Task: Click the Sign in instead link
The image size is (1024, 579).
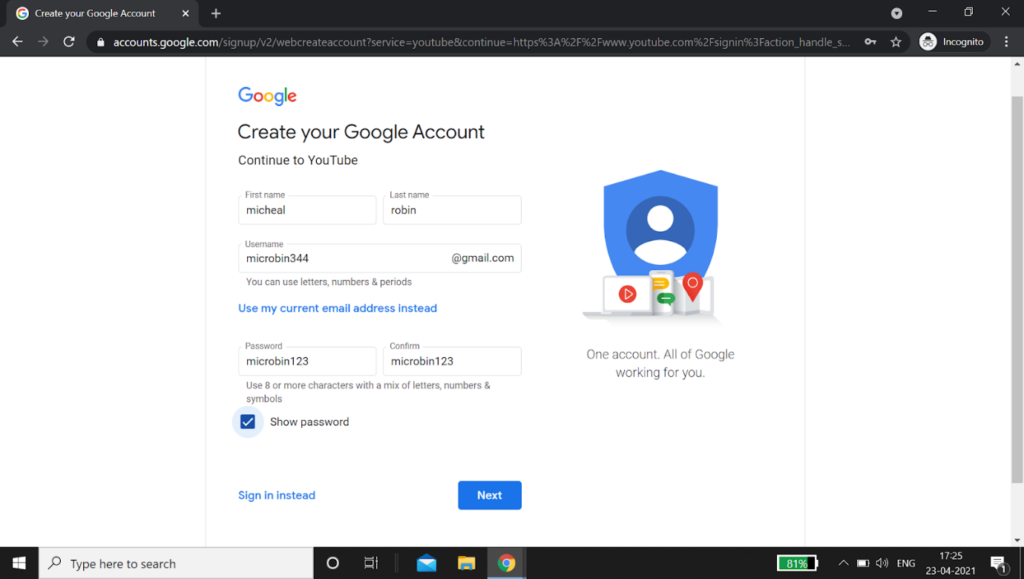Action: point(277,495)
